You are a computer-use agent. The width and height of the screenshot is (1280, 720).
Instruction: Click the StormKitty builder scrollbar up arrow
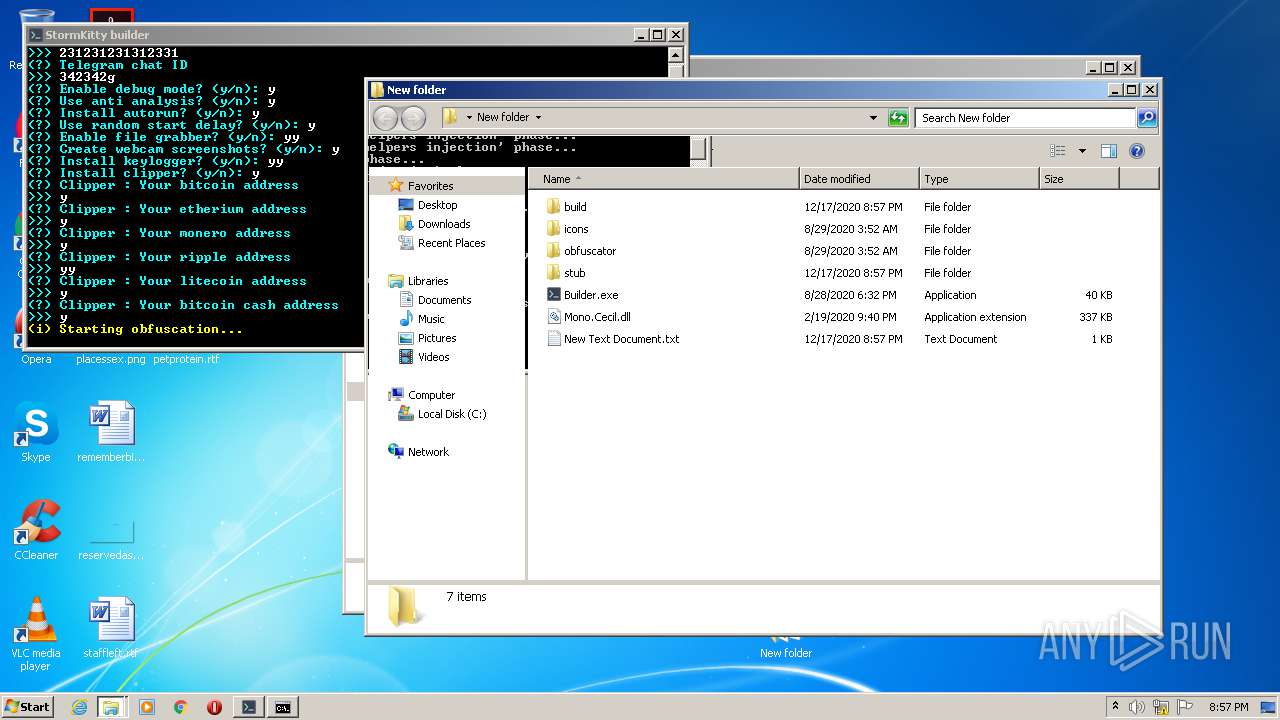point(676,54)
